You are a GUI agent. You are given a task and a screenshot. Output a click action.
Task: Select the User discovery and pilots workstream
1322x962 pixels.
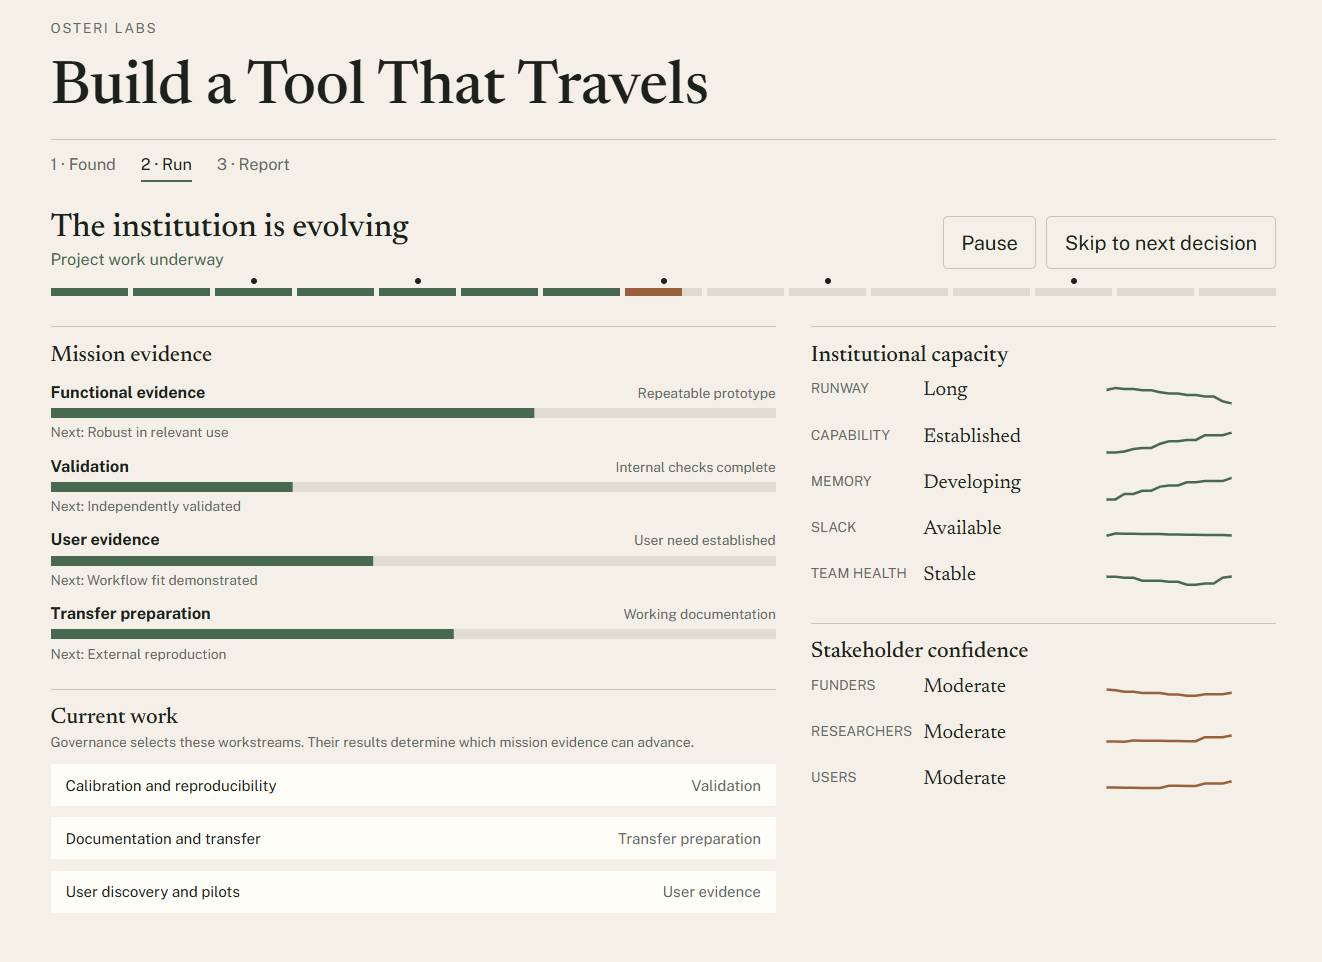click(x=413, y=892)
